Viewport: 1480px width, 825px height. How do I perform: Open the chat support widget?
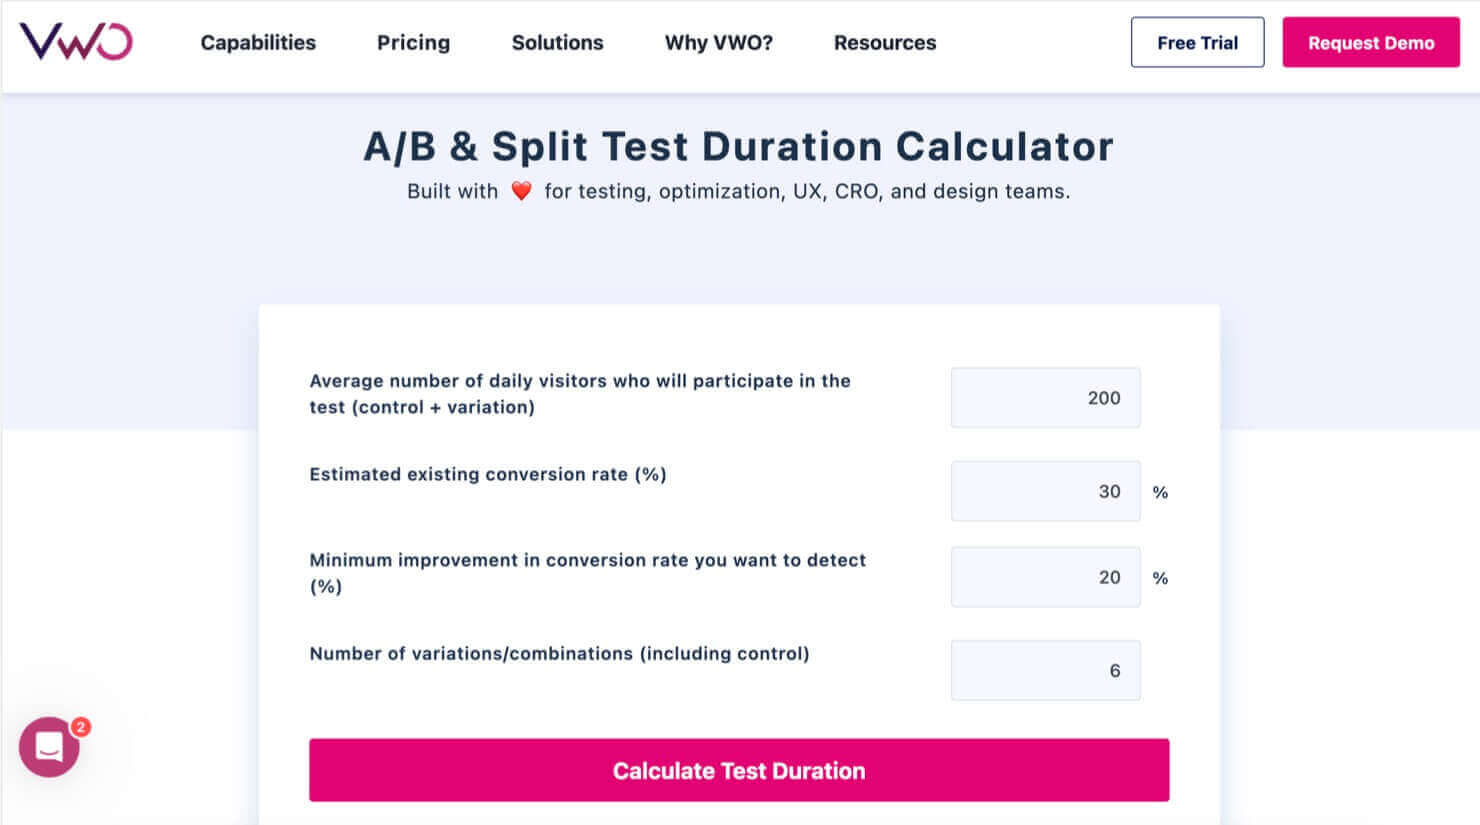coord(48,747)
